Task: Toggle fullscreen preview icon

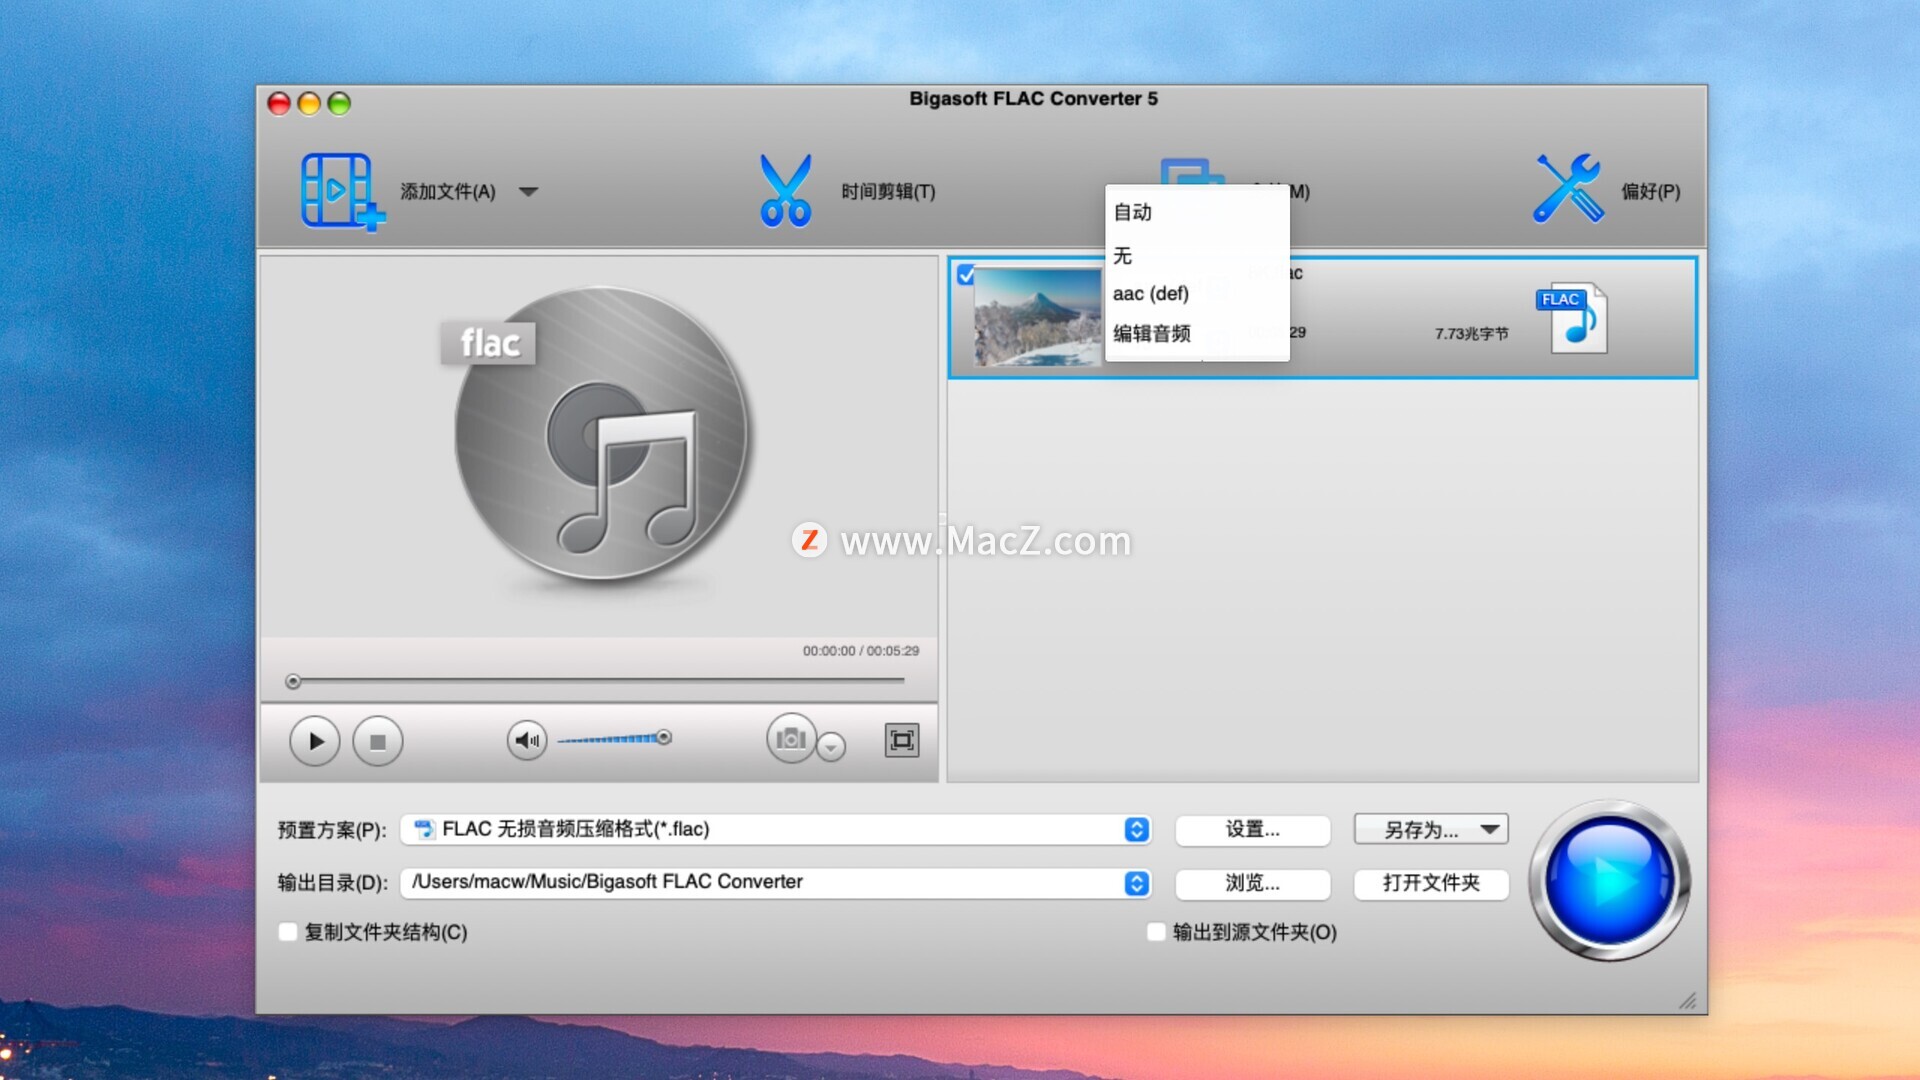Action: tap(902, 740)
